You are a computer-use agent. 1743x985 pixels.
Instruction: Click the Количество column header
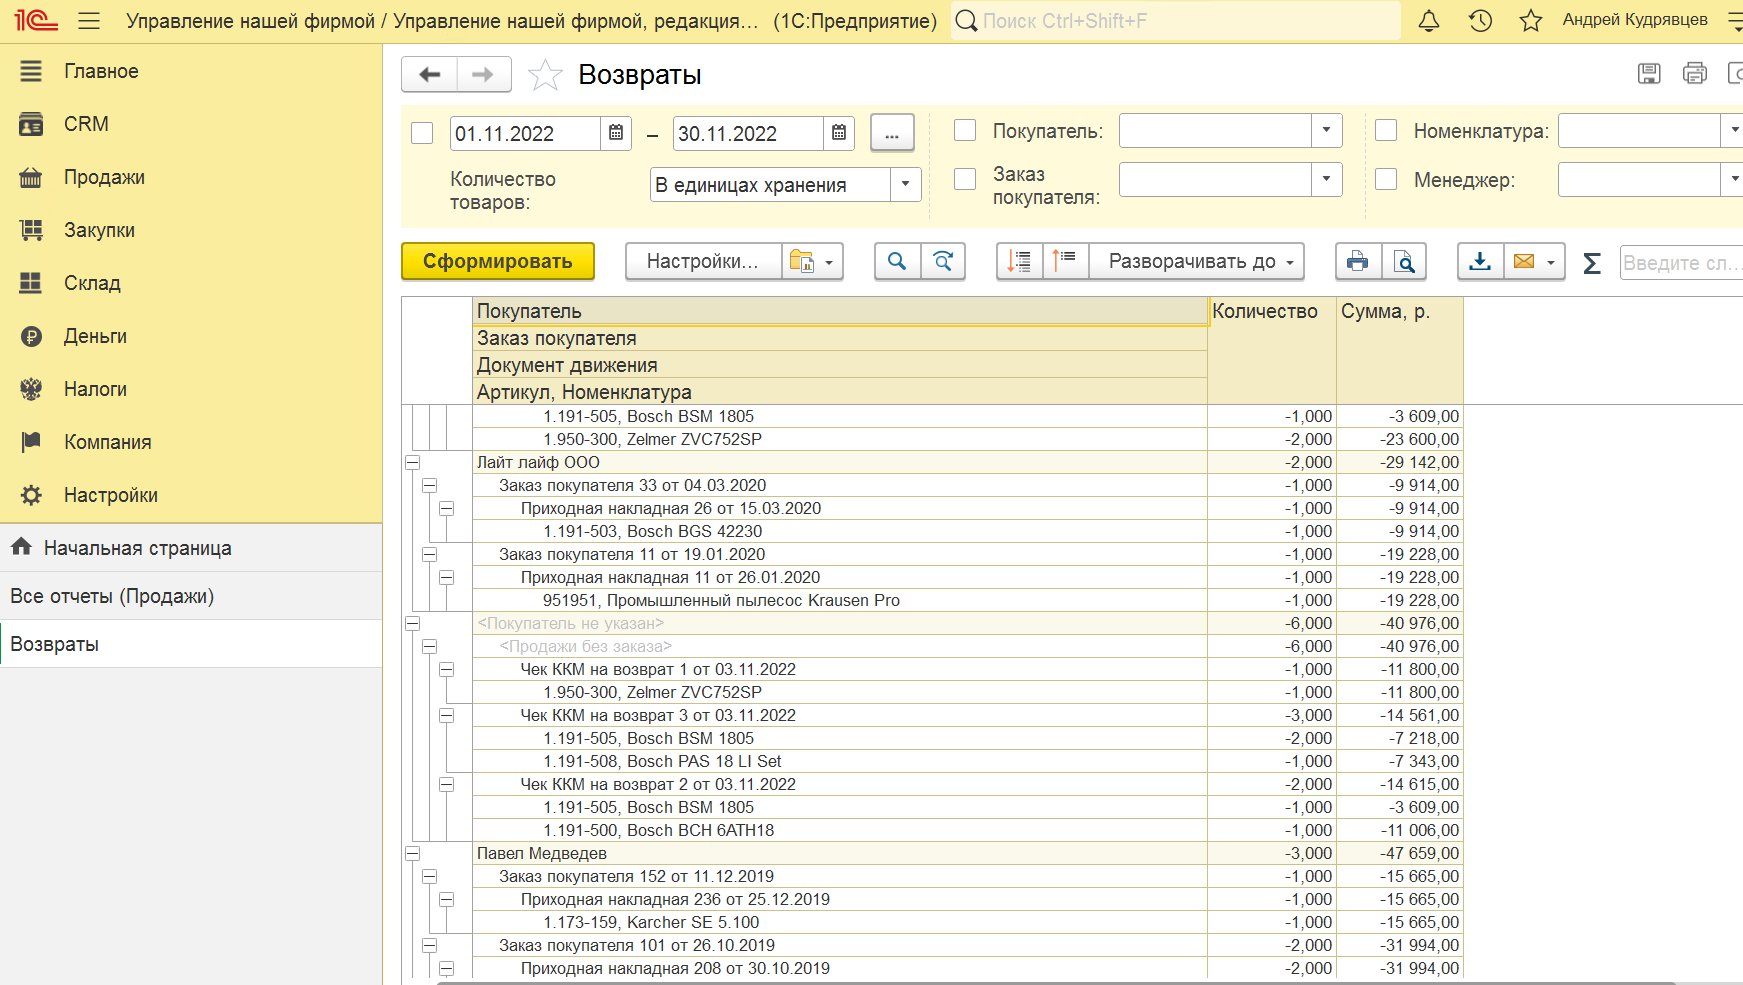tap(1271, 350)
